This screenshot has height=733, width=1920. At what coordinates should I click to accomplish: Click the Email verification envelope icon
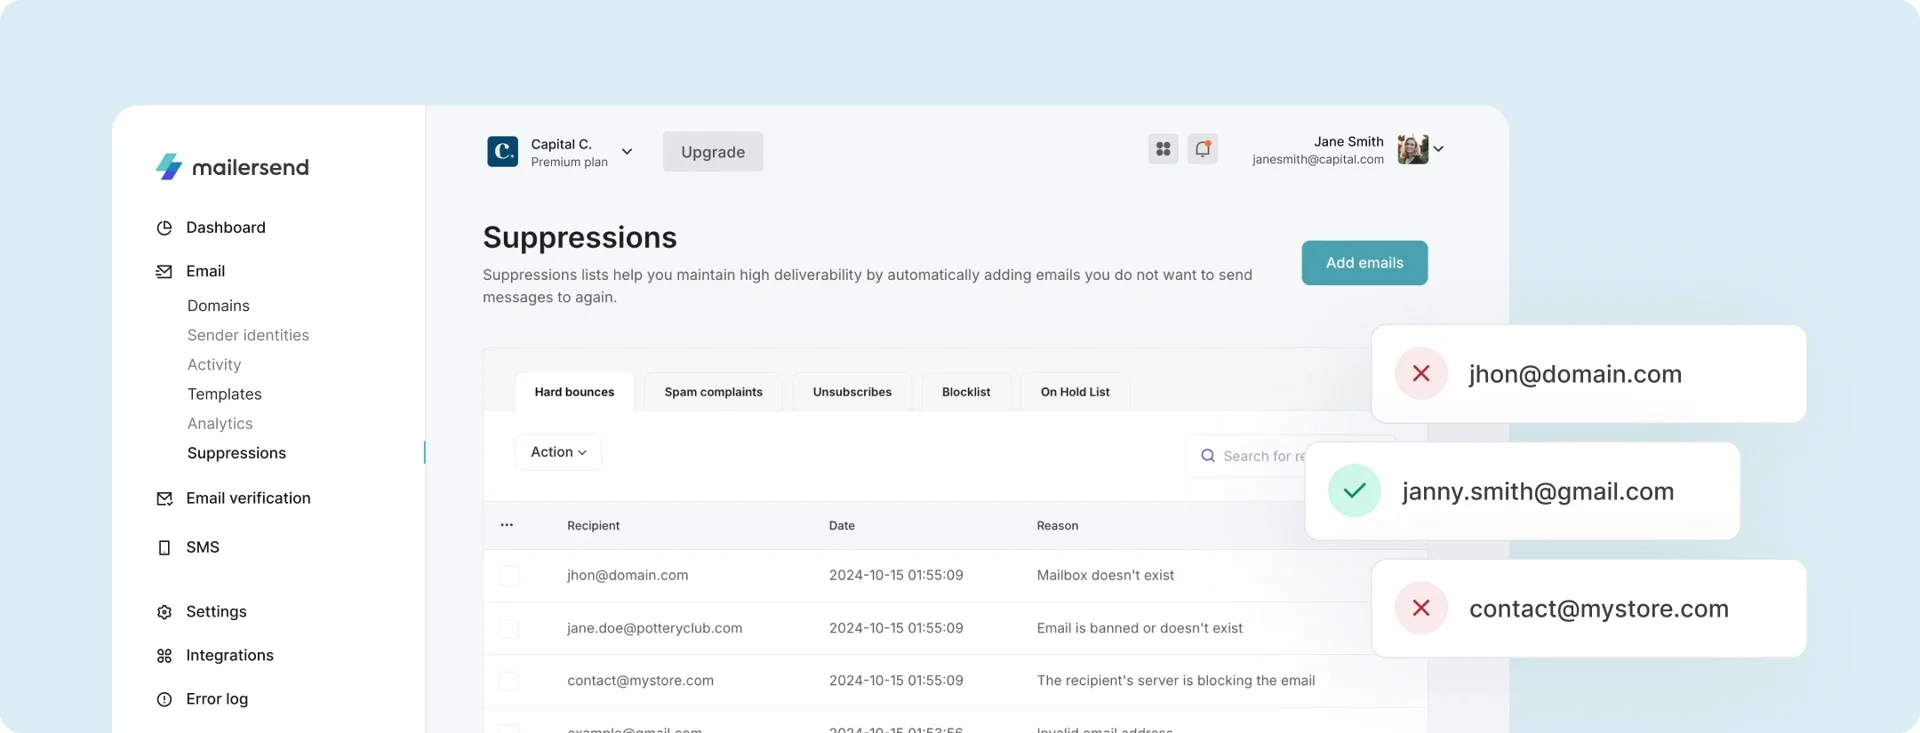coord(164,498)
